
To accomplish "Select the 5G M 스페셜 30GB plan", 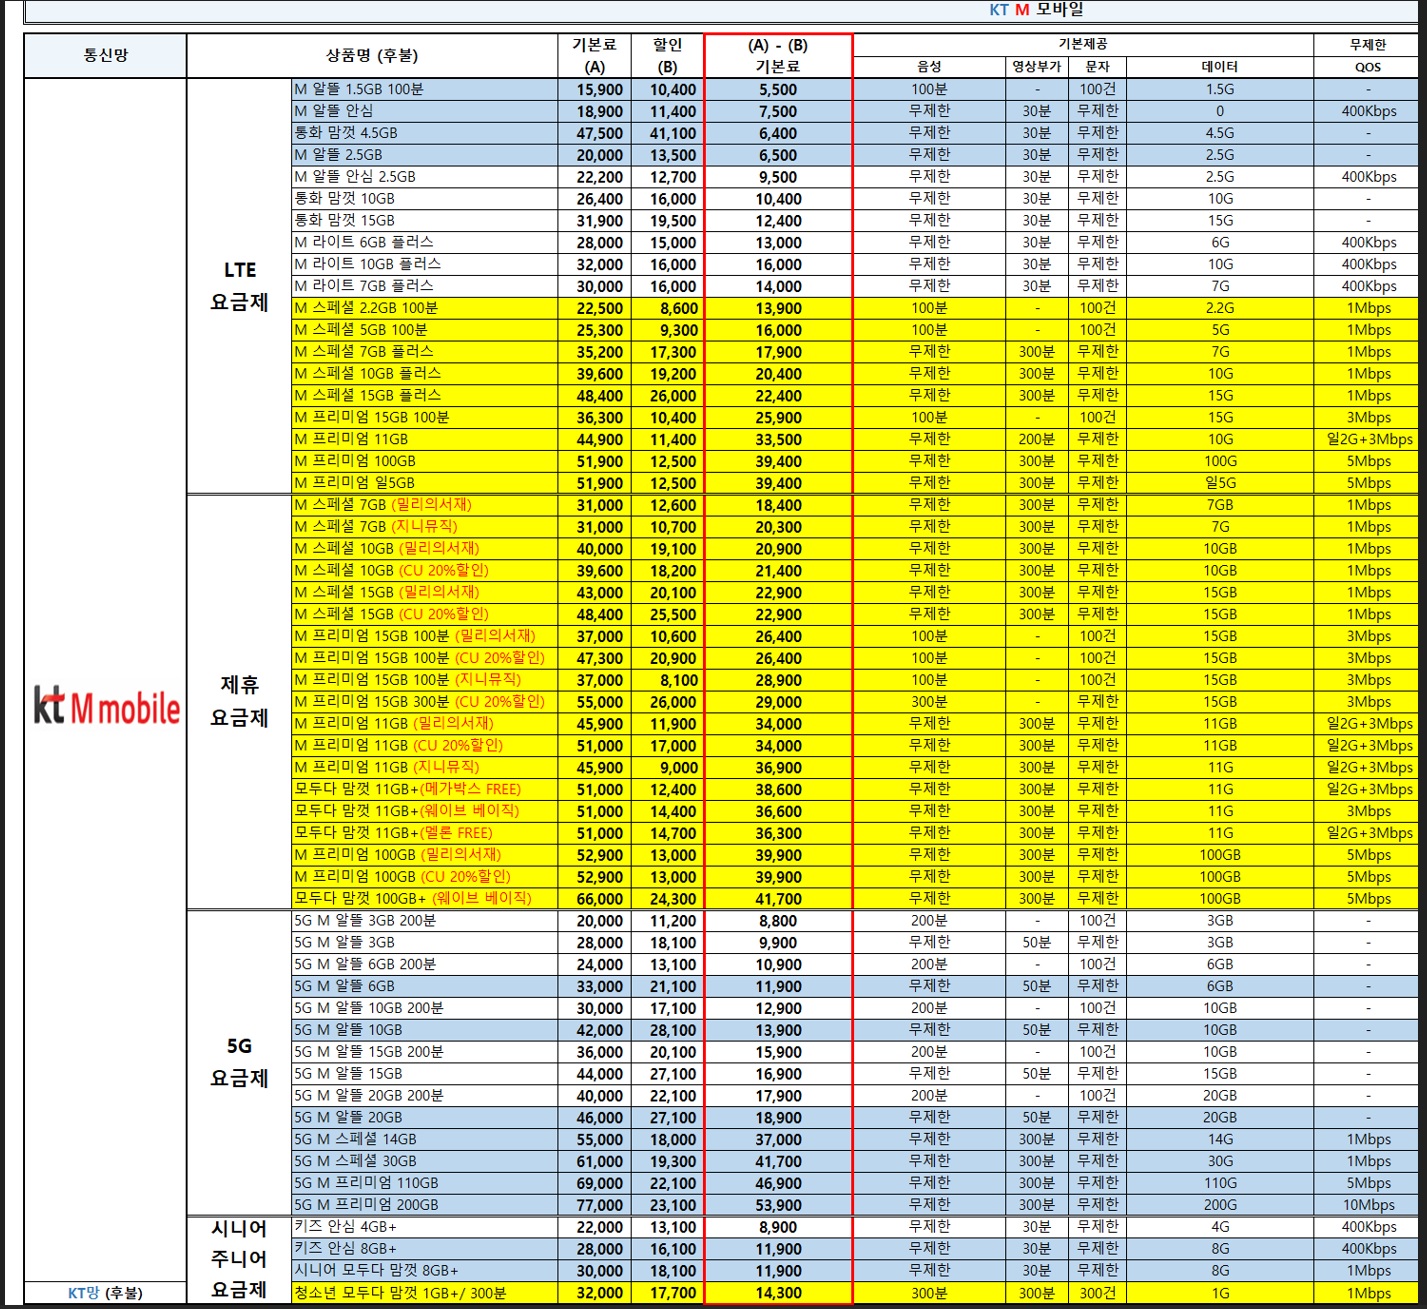I will click(355, 1162).
